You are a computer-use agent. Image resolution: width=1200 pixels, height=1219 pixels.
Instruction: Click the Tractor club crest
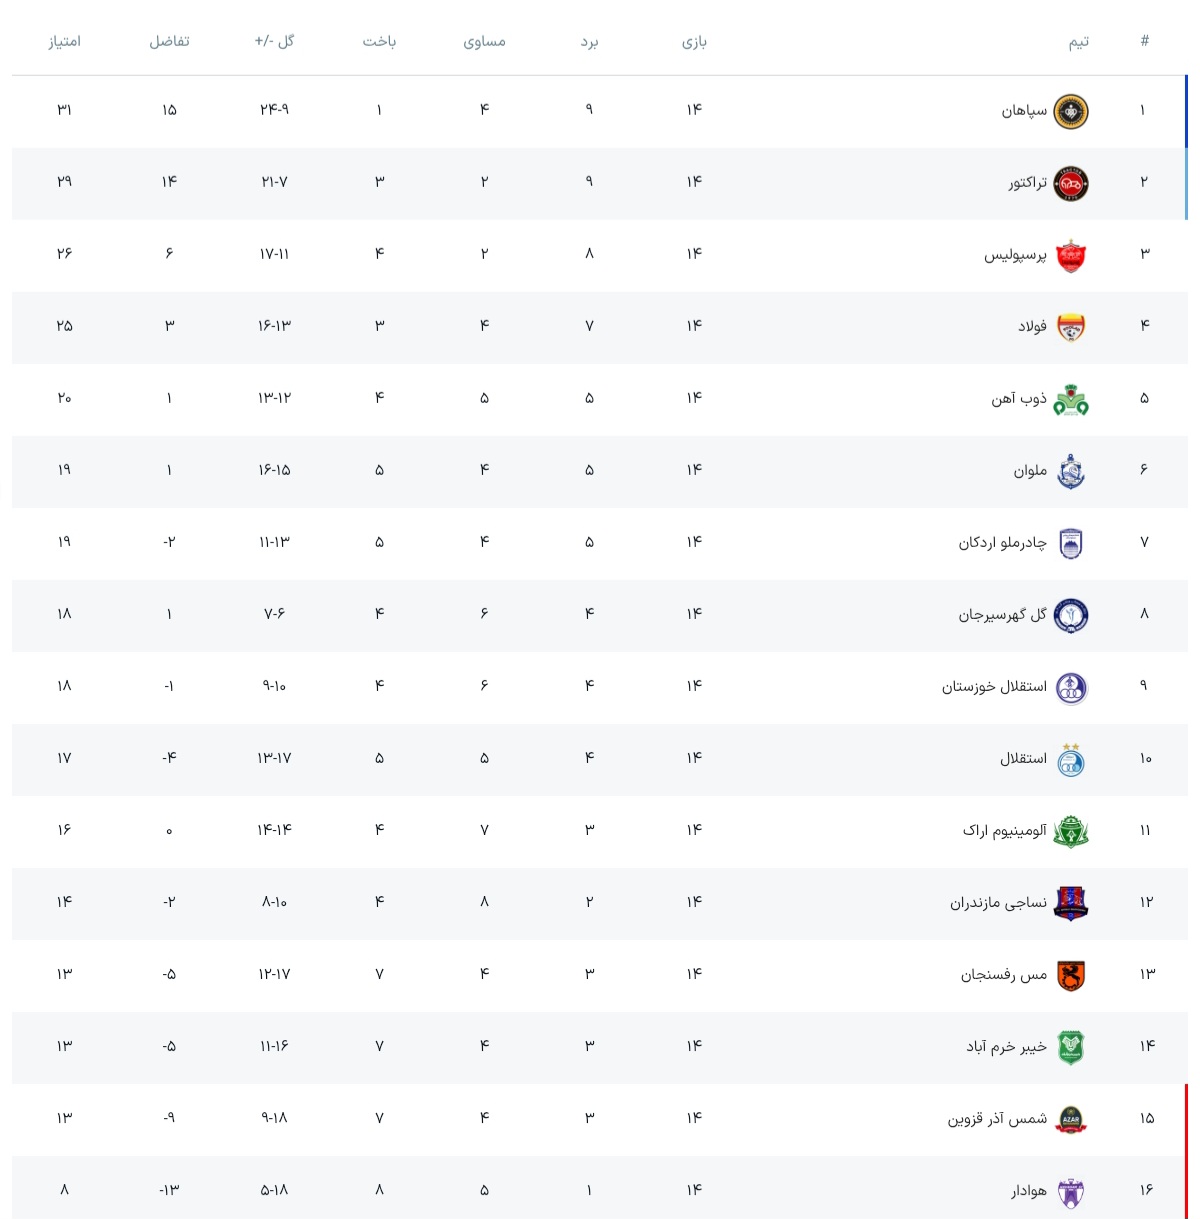click(x=1071, y=183)
